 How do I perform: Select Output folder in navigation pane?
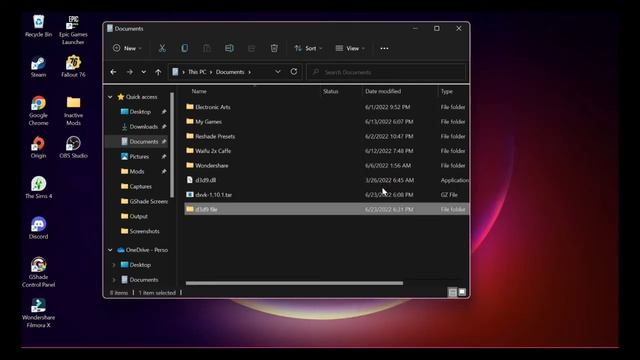[x=138, y=216]
